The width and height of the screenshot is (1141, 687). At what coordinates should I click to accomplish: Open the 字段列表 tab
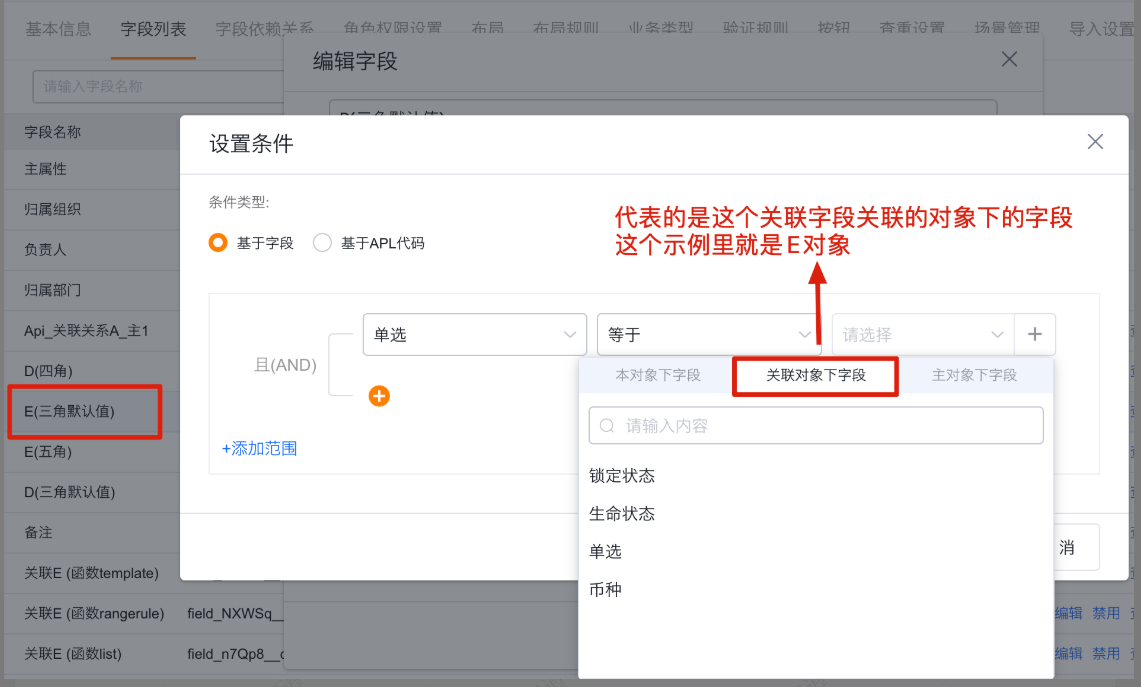point(154,29)
